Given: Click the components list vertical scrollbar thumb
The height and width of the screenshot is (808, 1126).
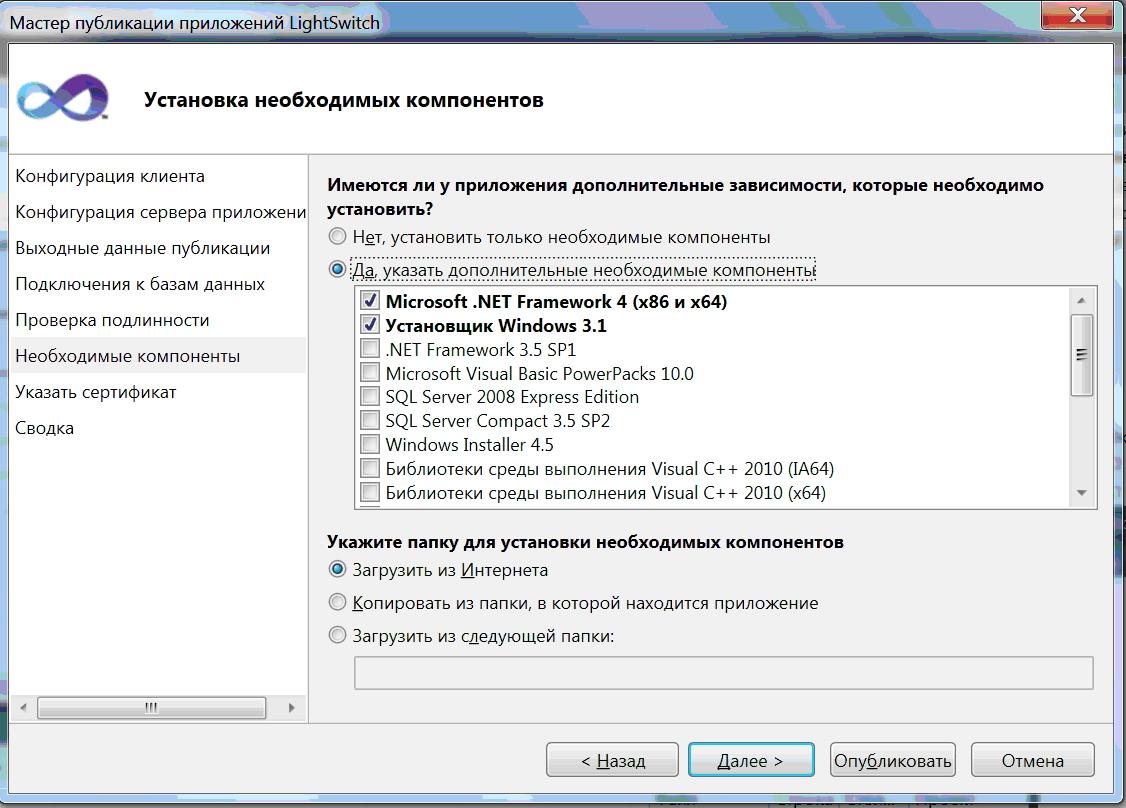Looking at the screenshot, I should 1081,355.
